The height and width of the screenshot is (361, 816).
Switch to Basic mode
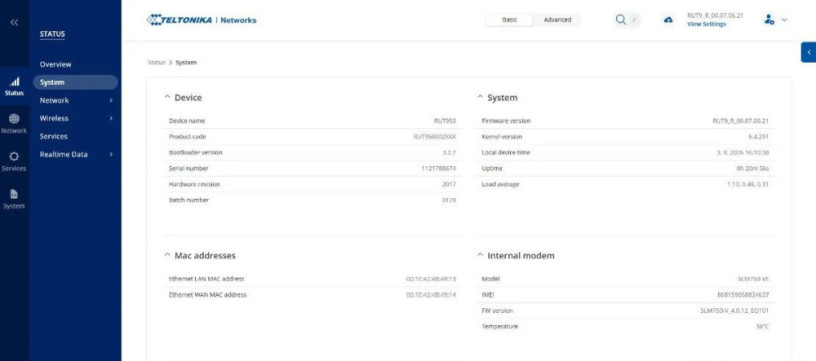(x=509, y=20)
